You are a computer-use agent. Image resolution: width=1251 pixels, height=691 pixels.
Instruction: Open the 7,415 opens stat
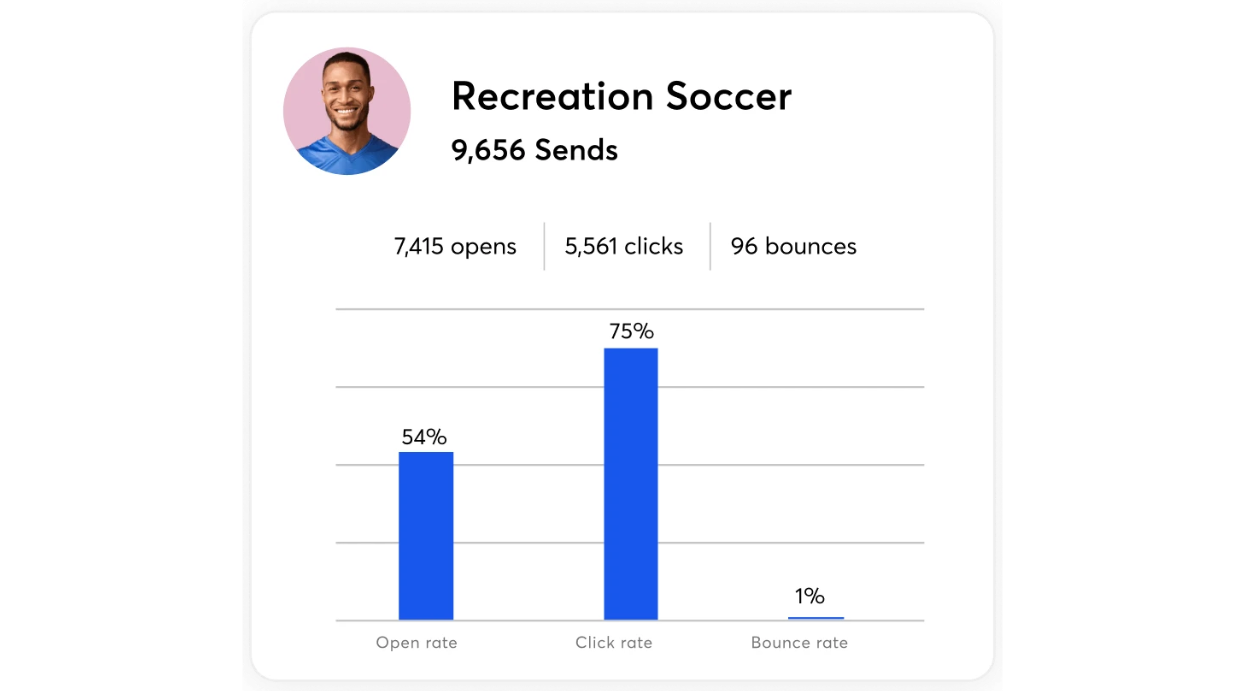455,247
